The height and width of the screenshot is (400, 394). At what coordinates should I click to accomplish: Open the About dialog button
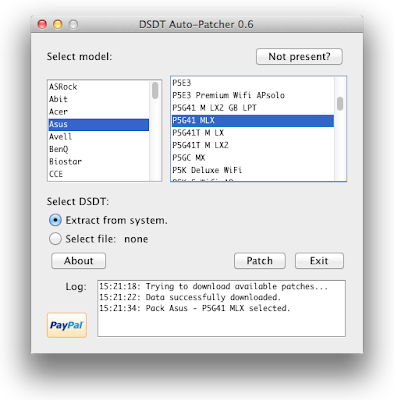(x=79, y=261)
